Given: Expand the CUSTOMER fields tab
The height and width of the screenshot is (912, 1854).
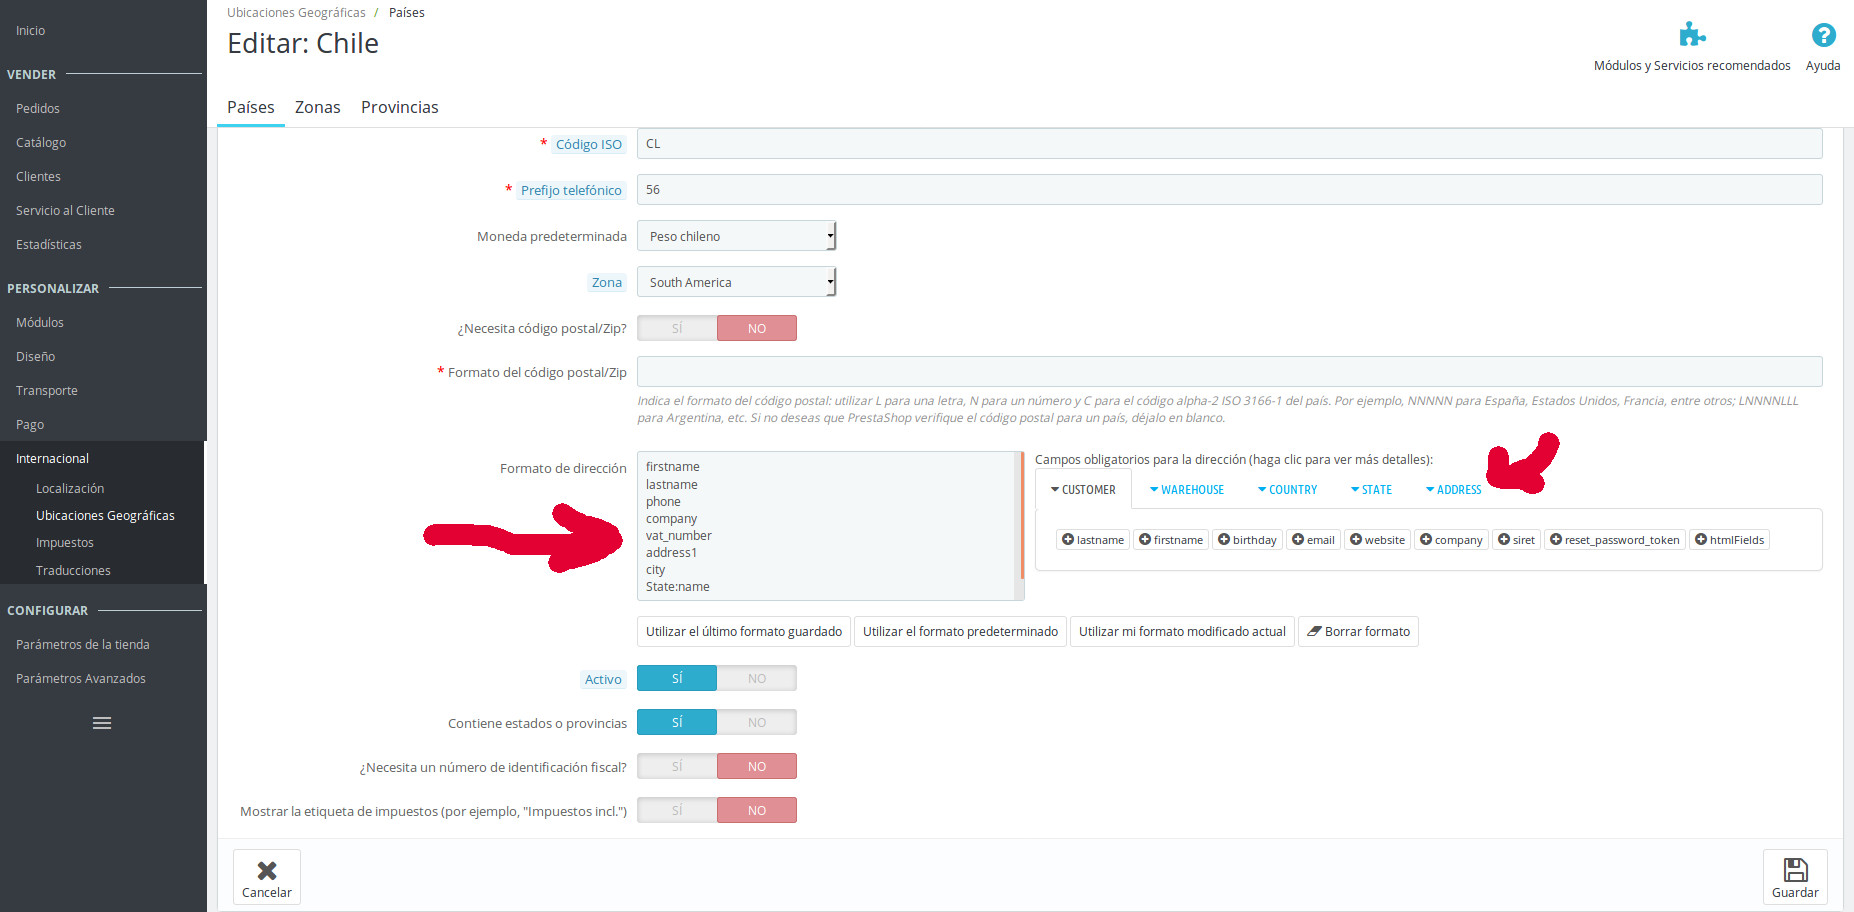Looking at the screenshot, I should click(1083, 490).
